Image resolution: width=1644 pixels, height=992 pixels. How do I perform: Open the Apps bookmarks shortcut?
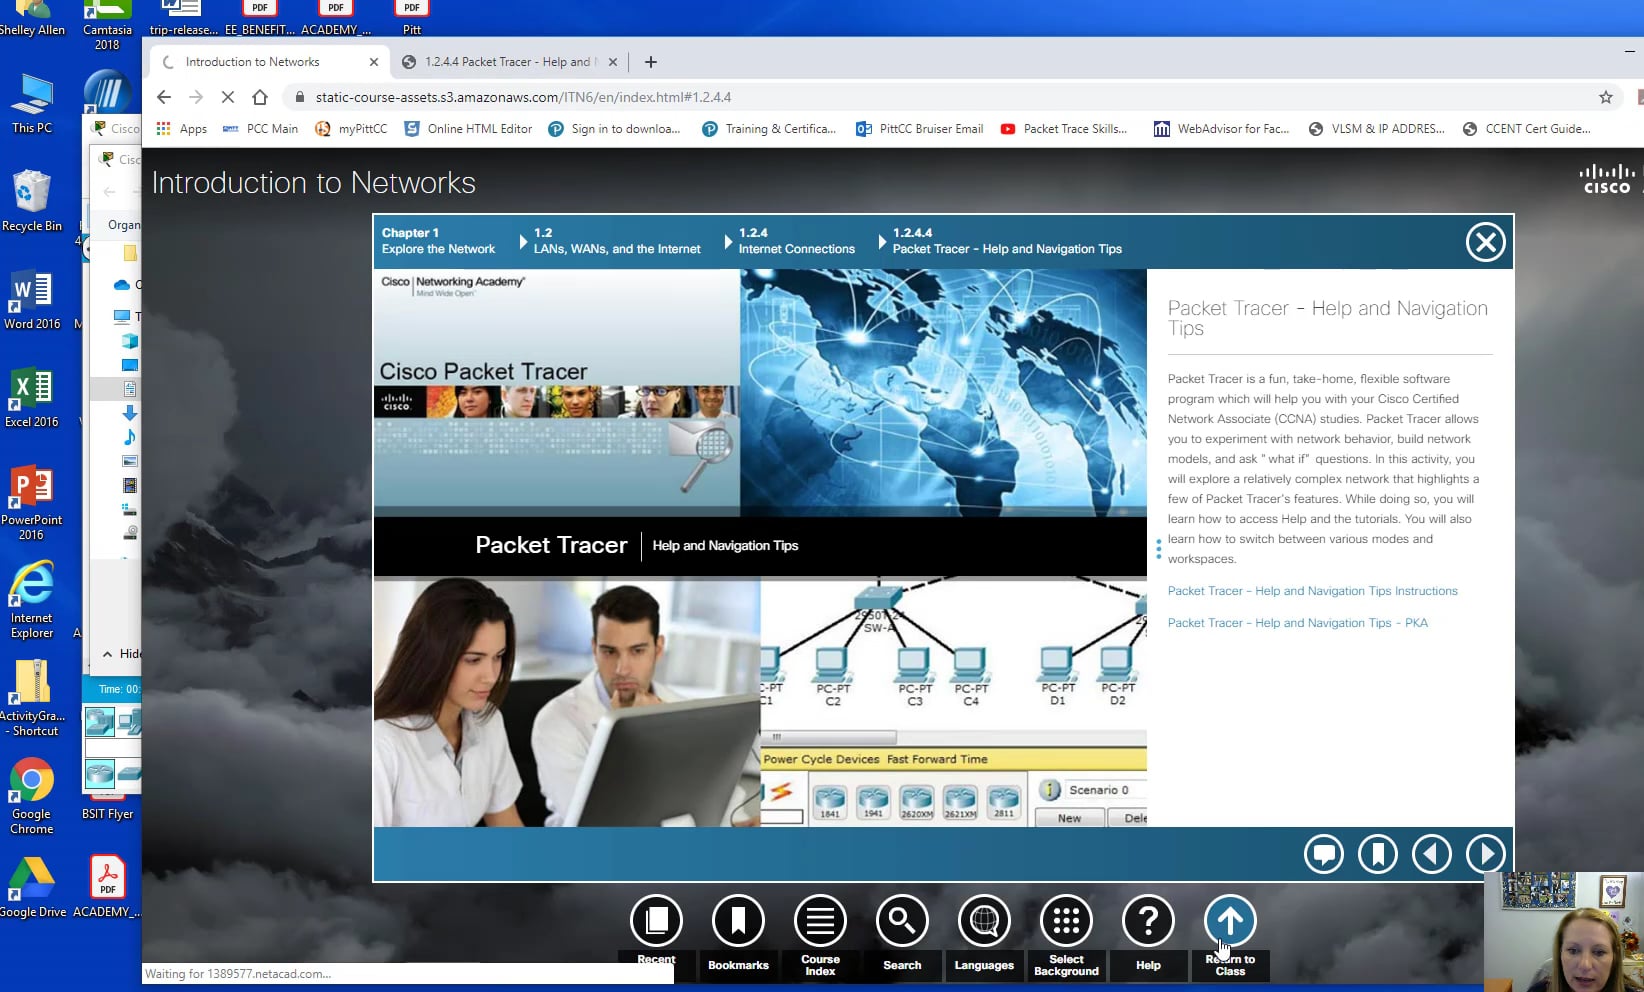182,129
